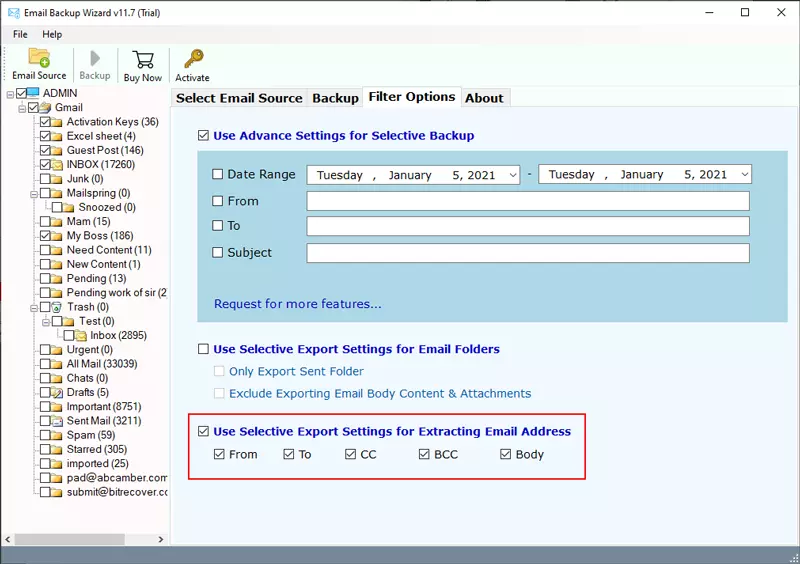Collapse the ADMIN tree node
This screenshot has width=800, height=564.
point(10,94)
